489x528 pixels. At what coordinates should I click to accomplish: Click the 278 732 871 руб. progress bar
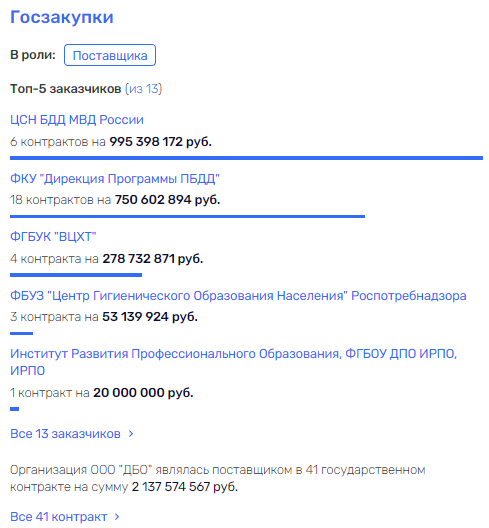pos(76,275)
